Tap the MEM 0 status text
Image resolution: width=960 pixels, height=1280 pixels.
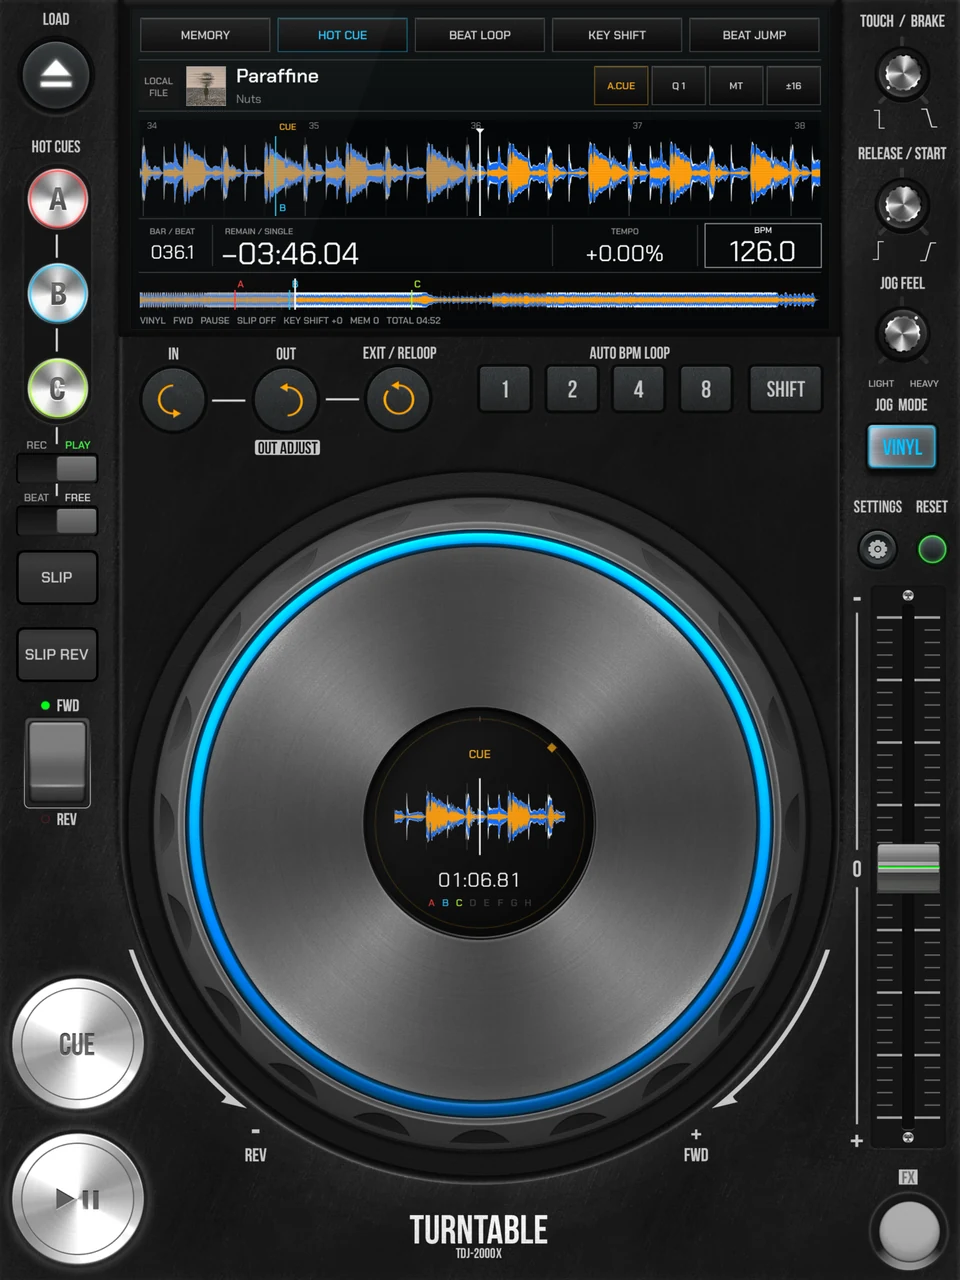(364, 321)
